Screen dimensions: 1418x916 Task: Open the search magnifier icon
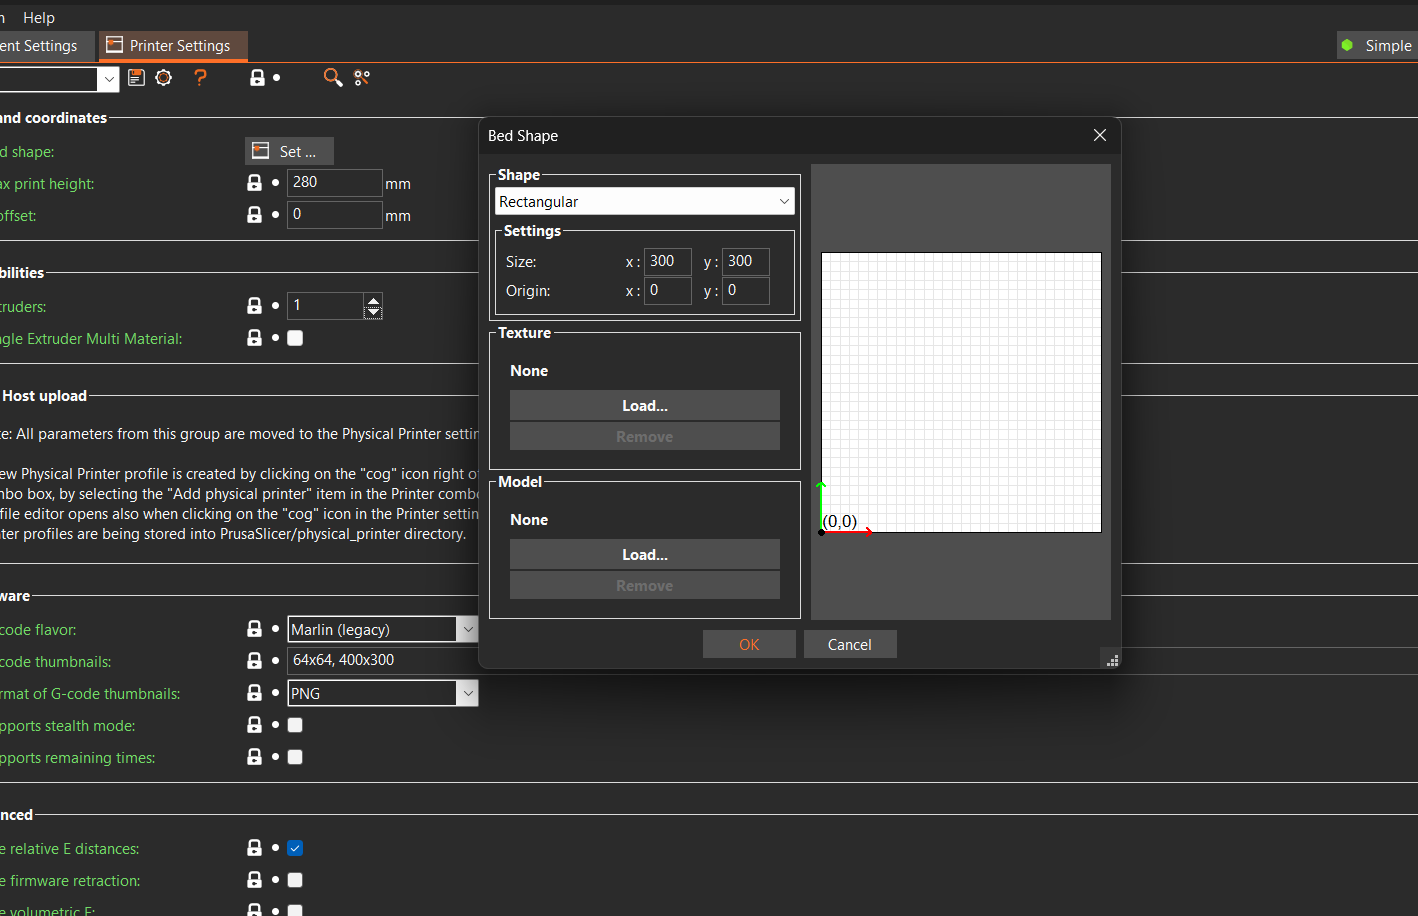tap(333, 78)
